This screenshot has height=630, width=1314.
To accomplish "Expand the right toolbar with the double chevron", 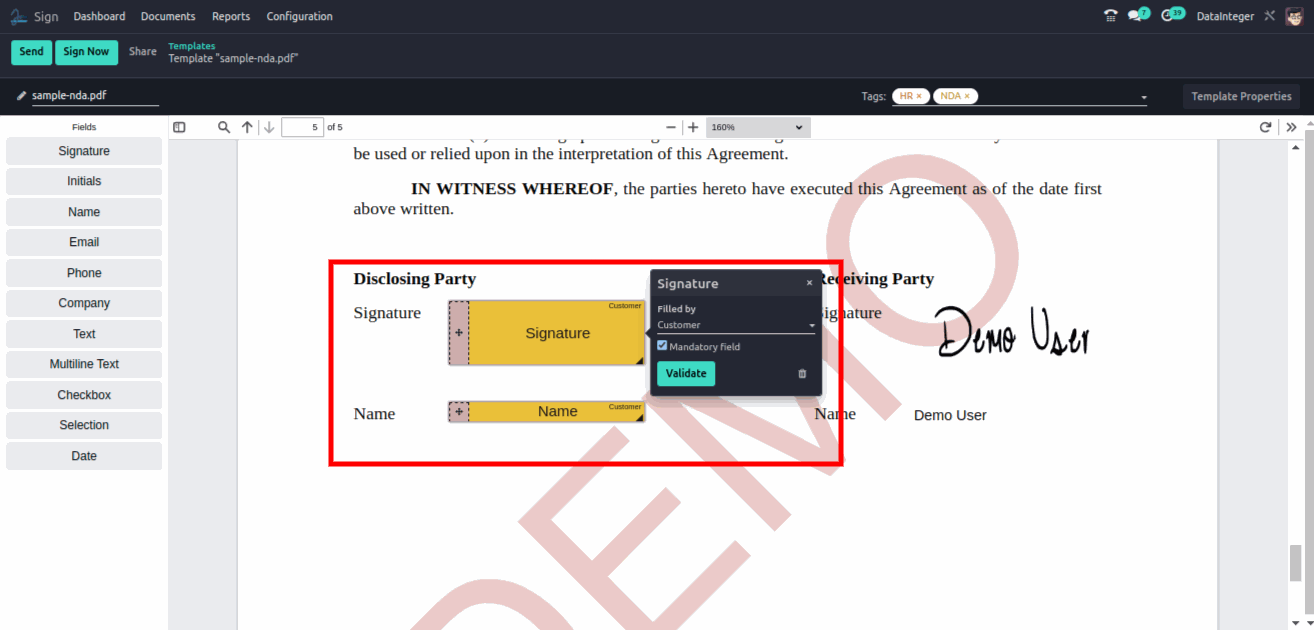I will point(1291,127).
